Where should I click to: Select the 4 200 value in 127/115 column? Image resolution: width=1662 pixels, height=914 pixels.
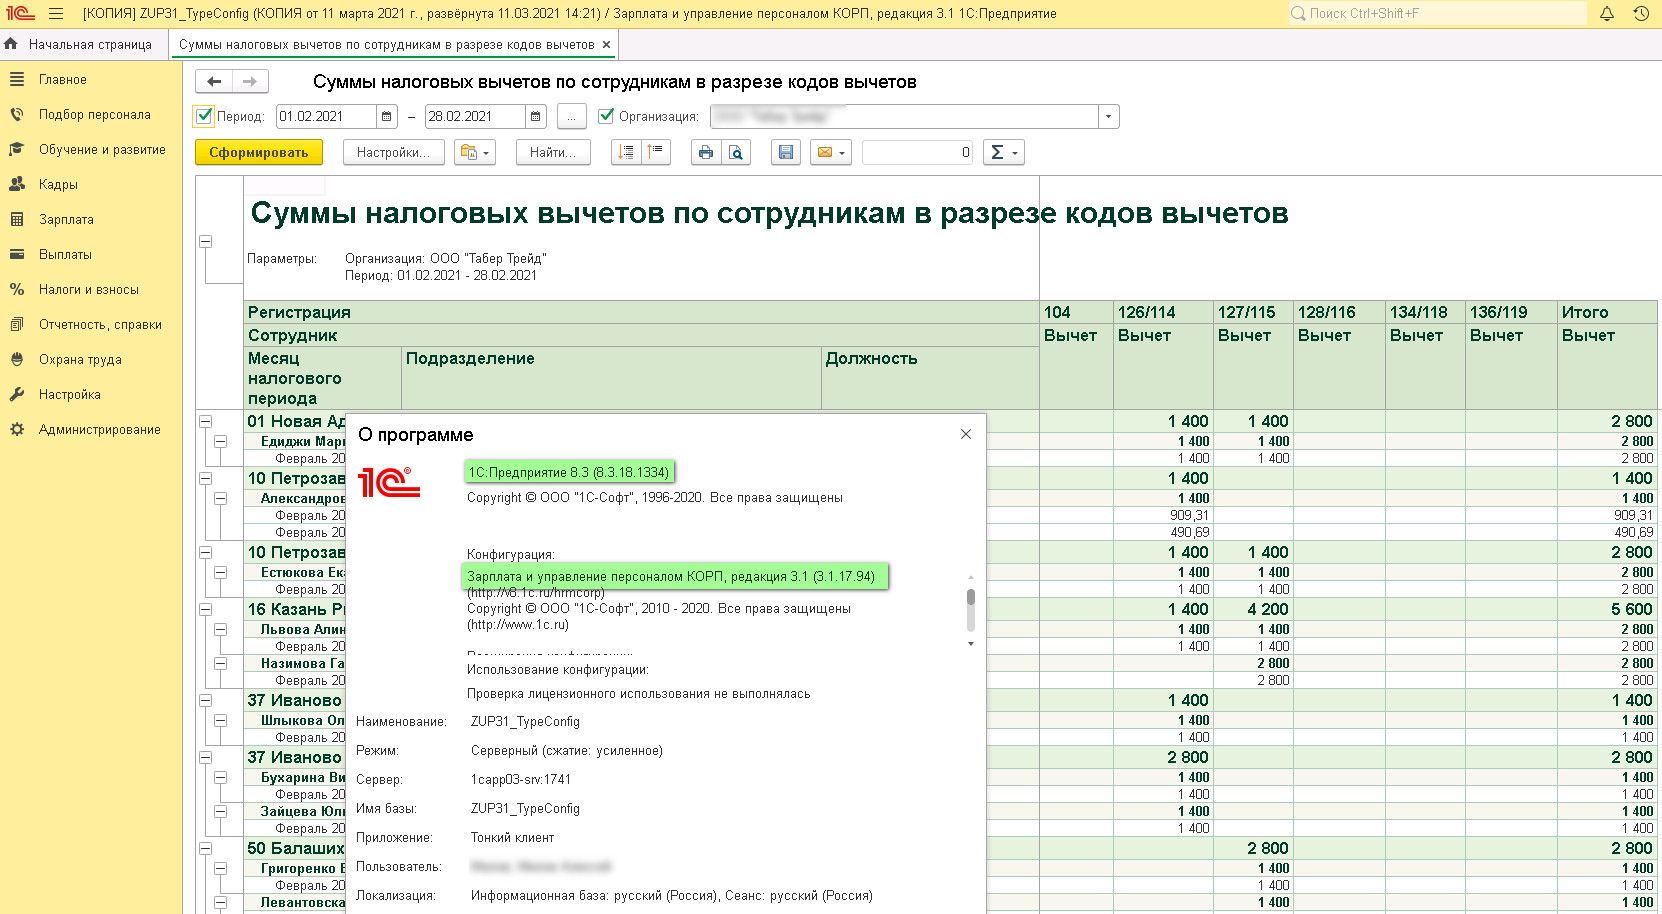coord(1253,609)
